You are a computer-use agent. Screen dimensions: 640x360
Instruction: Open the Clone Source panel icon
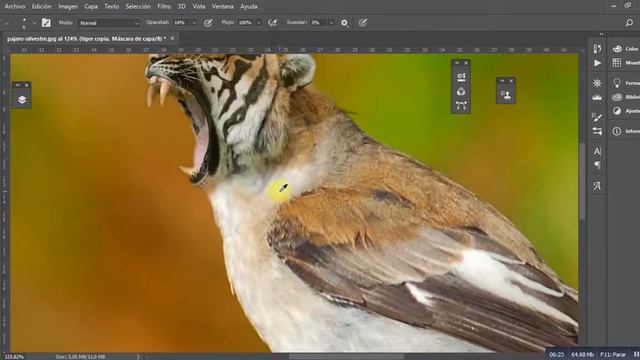506,95
